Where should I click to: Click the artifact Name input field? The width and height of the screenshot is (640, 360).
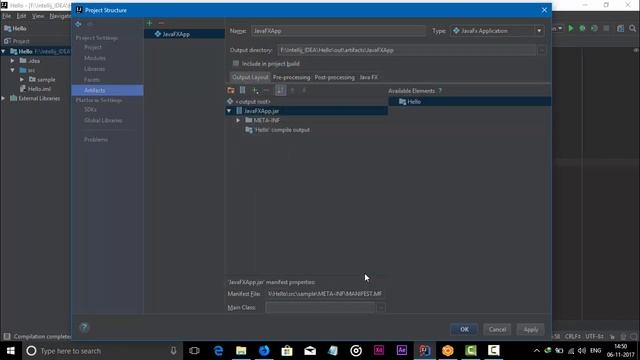[x=338, y=31]
